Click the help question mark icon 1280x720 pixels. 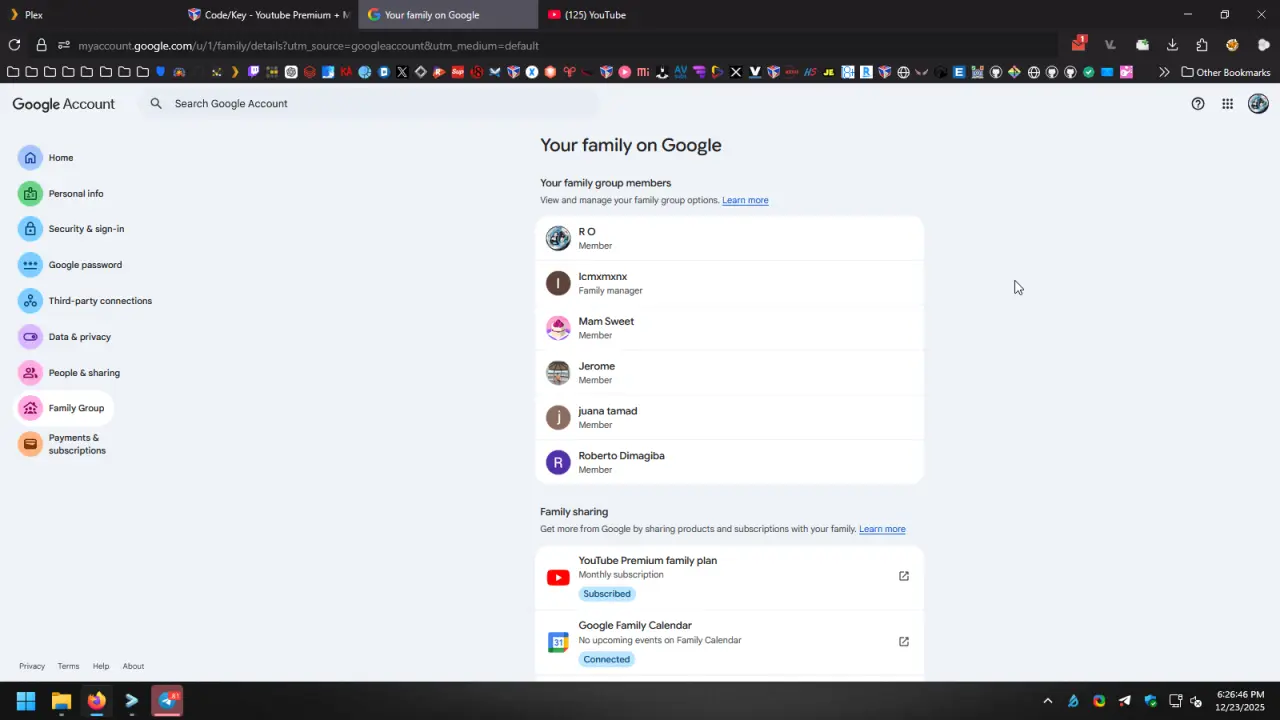[x=1198, y=104]
